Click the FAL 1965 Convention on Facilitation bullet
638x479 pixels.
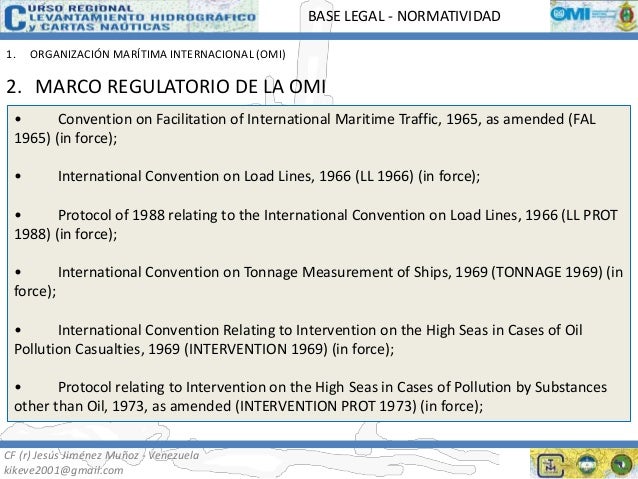click(305, 129)
